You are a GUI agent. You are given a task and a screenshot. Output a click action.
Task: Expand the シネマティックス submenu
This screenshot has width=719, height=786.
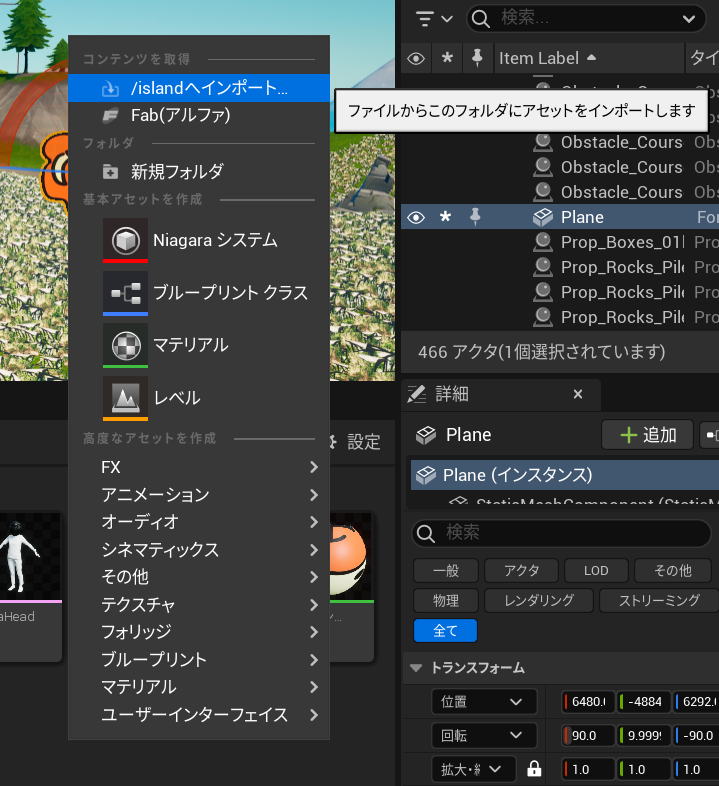199,550
